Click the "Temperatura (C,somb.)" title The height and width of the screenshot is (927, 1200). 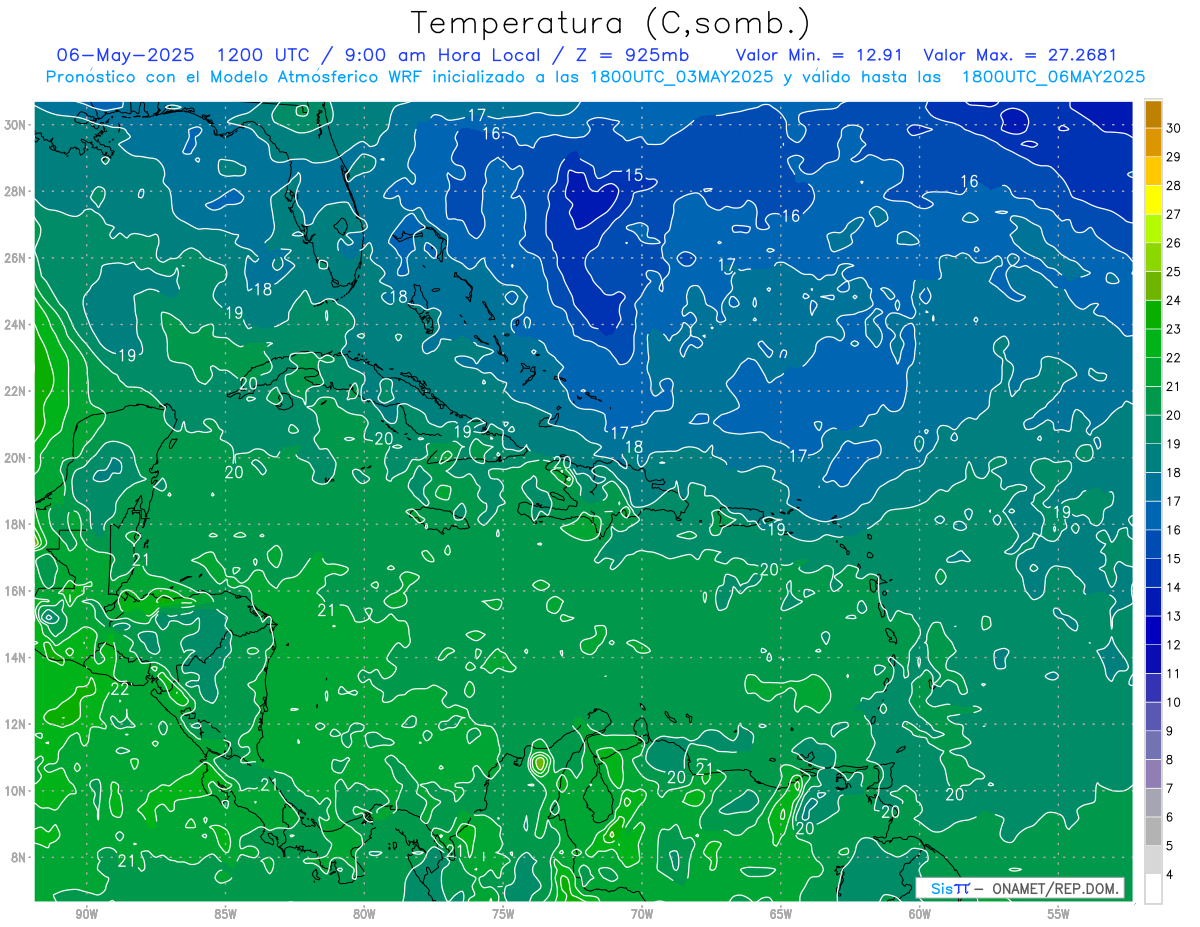(611, 23)
